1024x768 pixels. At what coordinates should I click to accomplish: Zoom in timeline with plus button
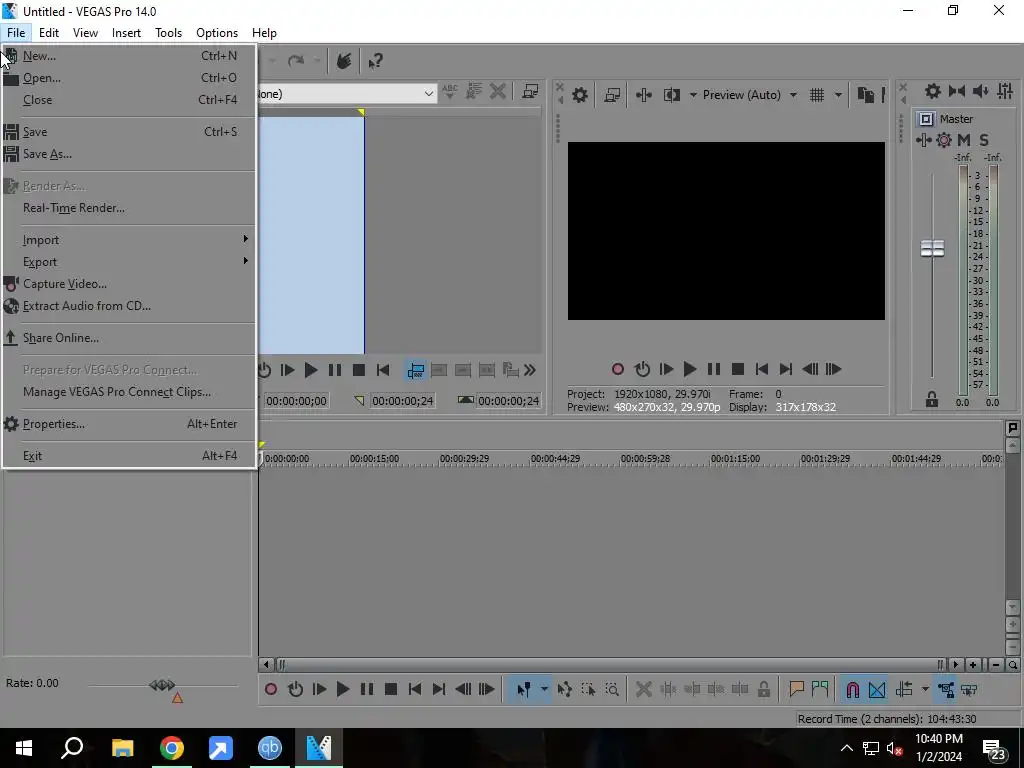pyautogui.click(x=973, y=665)
